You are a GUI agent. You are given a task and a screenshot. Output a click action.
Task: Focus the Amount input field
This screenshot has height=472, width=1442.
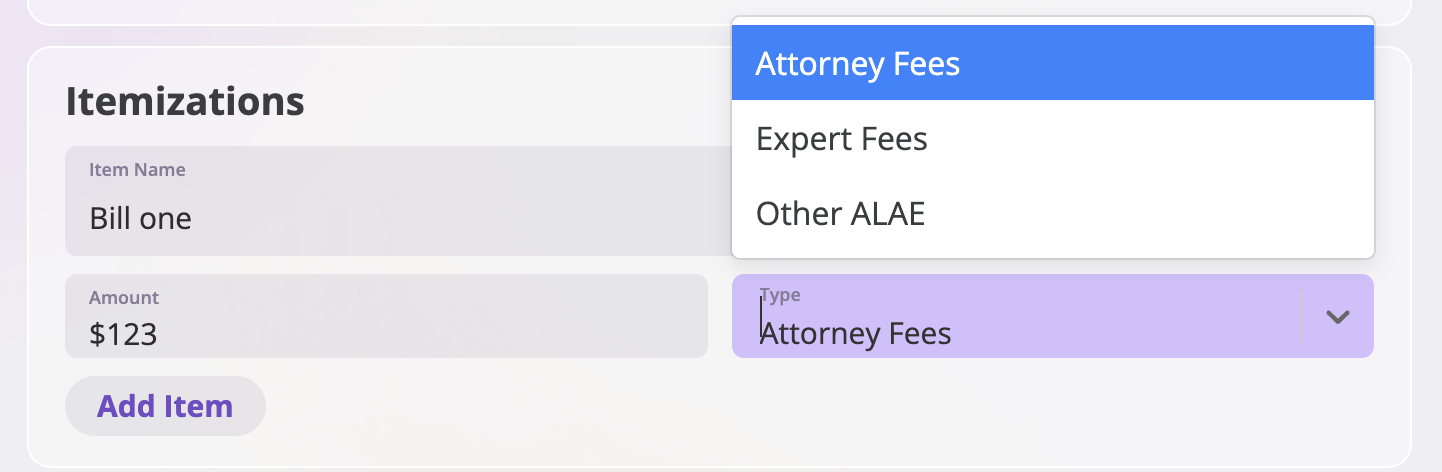pyautogui.click(x=386, y=316)
